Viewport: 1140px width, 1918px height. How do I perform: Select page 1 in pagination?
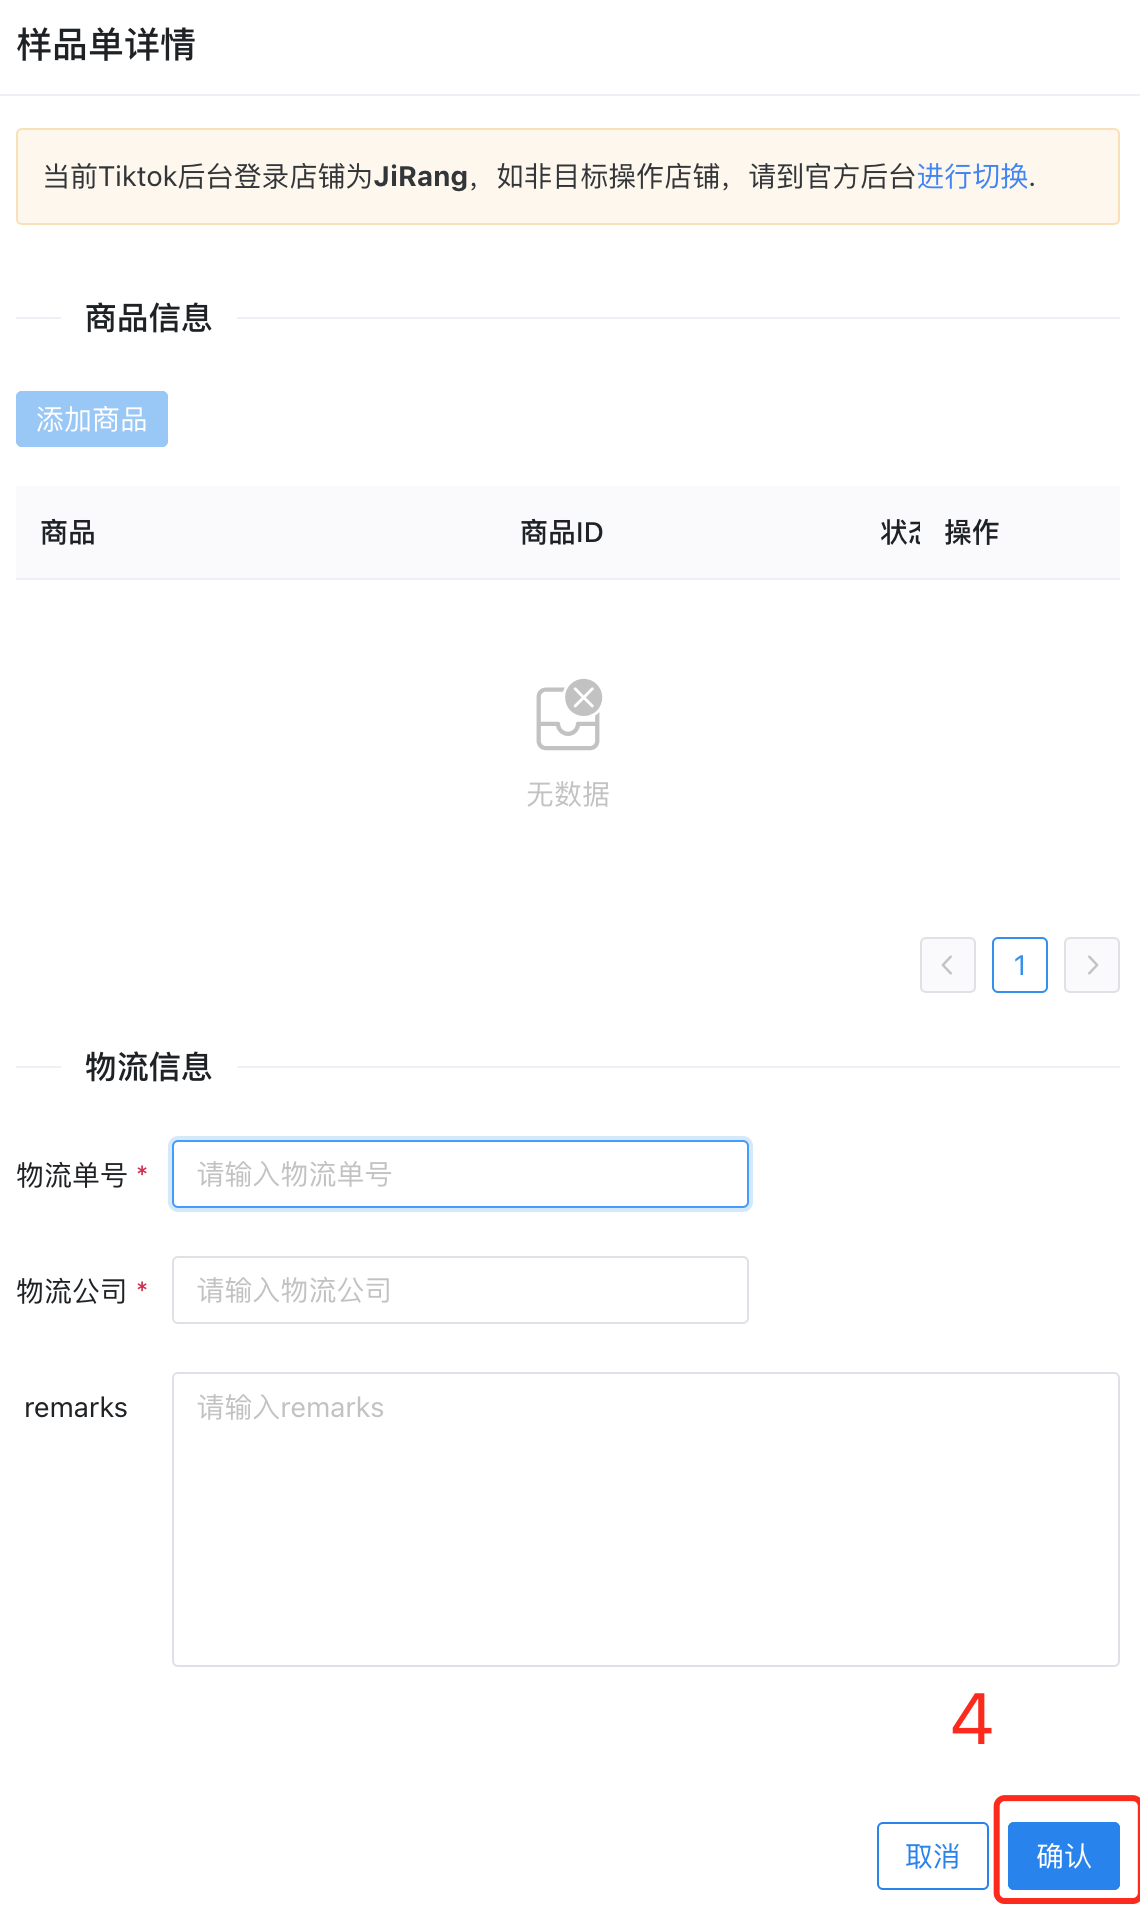point(1019,965)
